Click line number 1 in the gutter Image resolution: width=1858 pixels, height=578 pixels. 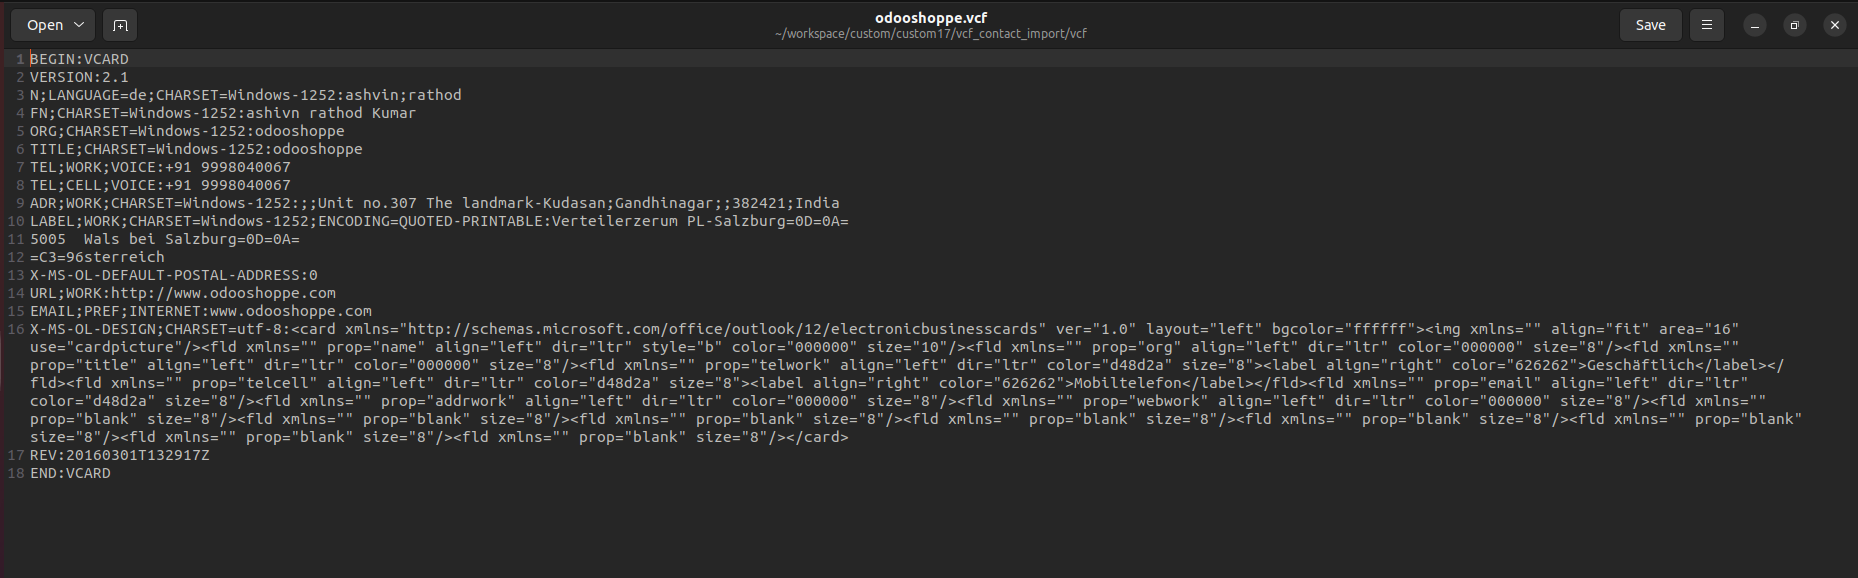pyautogui.click(x=19, y=59)
